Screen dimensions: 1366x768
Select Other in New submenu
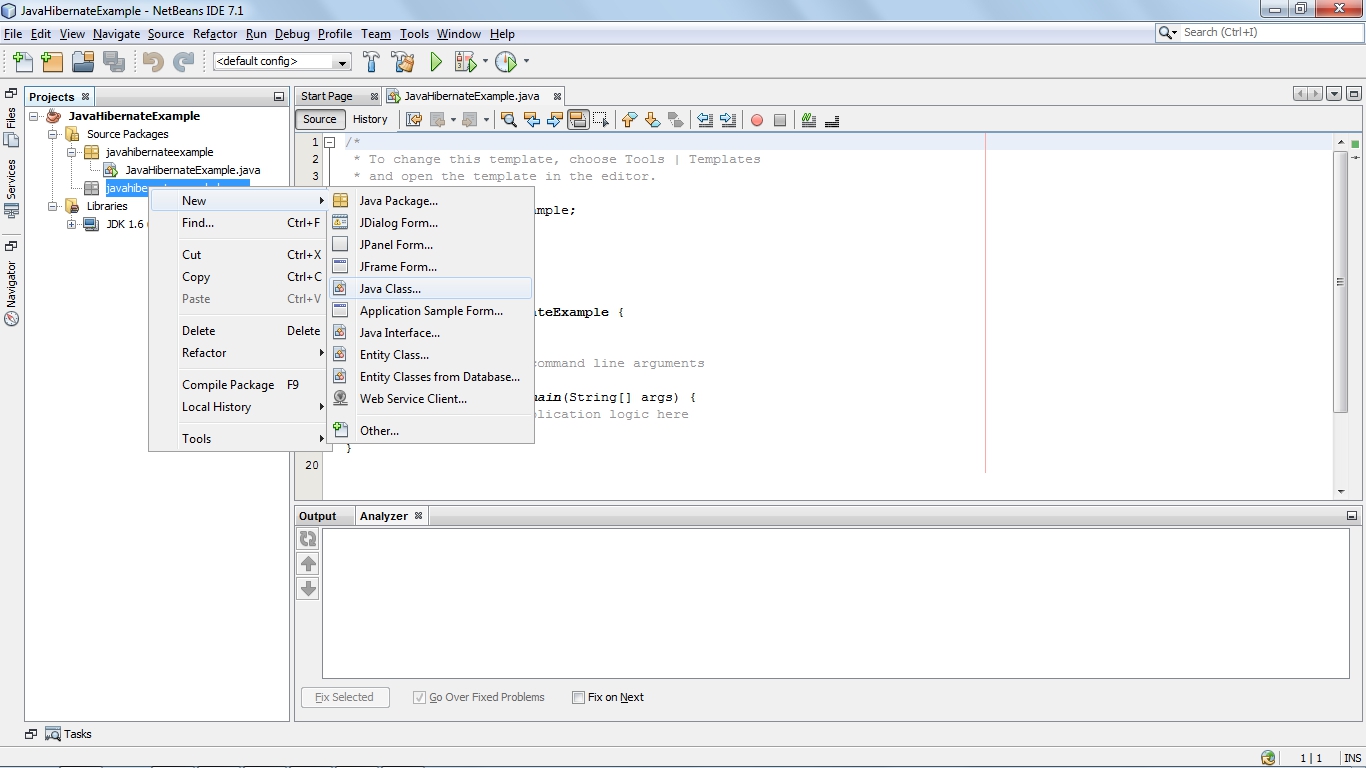pyautogui.click(x=431, y=431)
